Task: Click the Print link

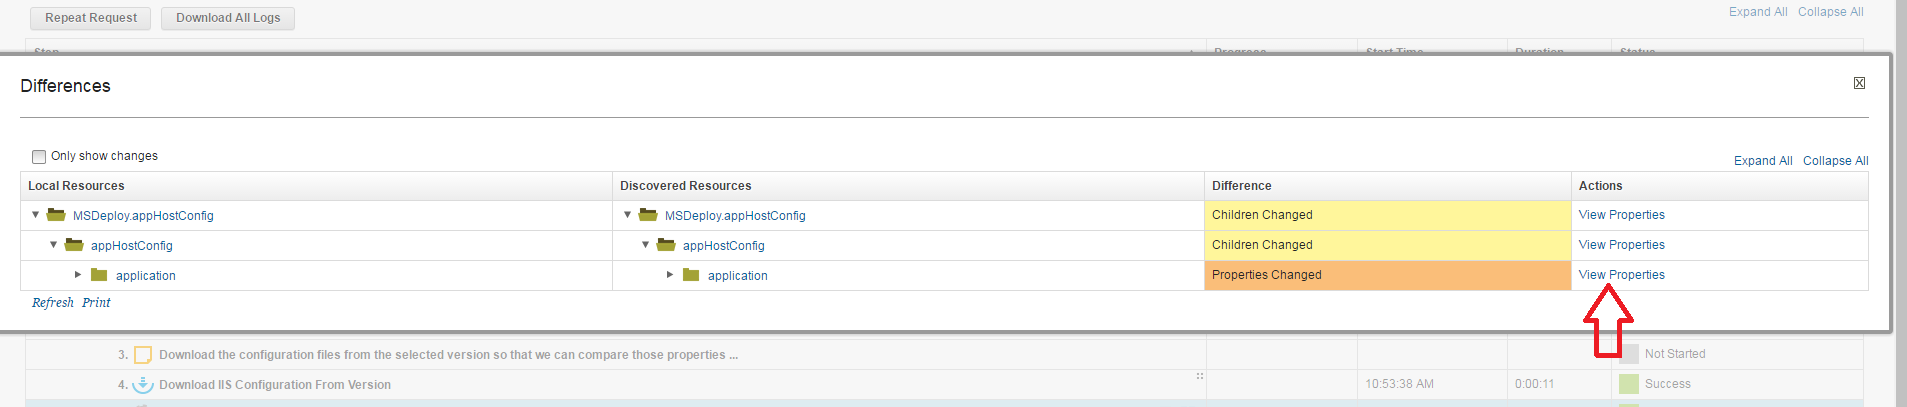Action: tap(96, 303)
